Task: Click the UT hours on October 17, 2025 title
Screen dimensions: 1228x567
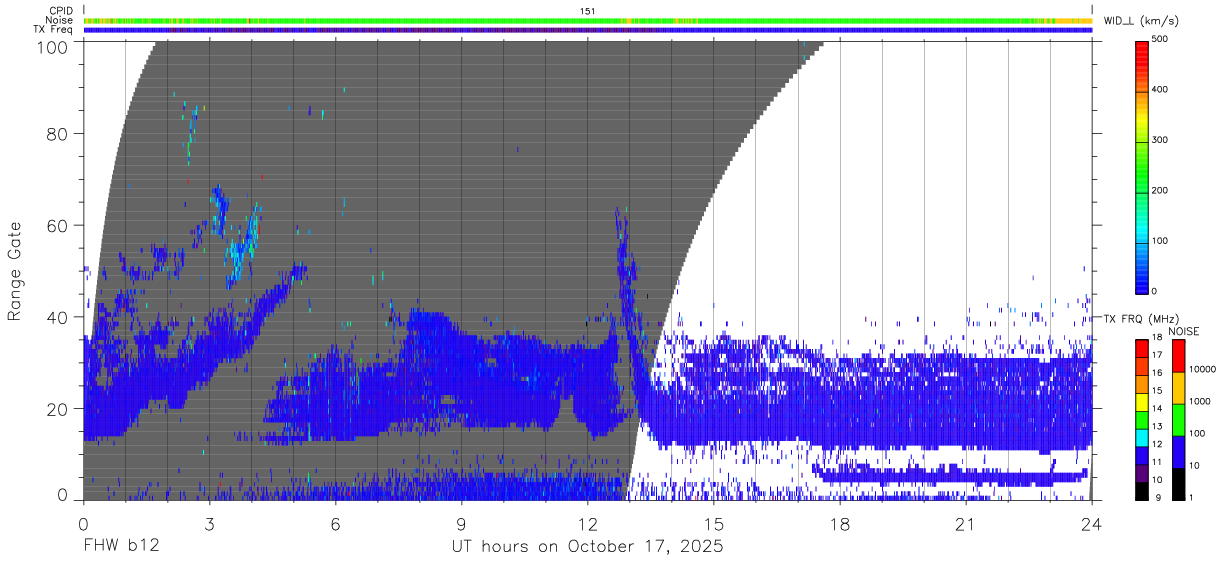Action: click(x=587, y=547)
